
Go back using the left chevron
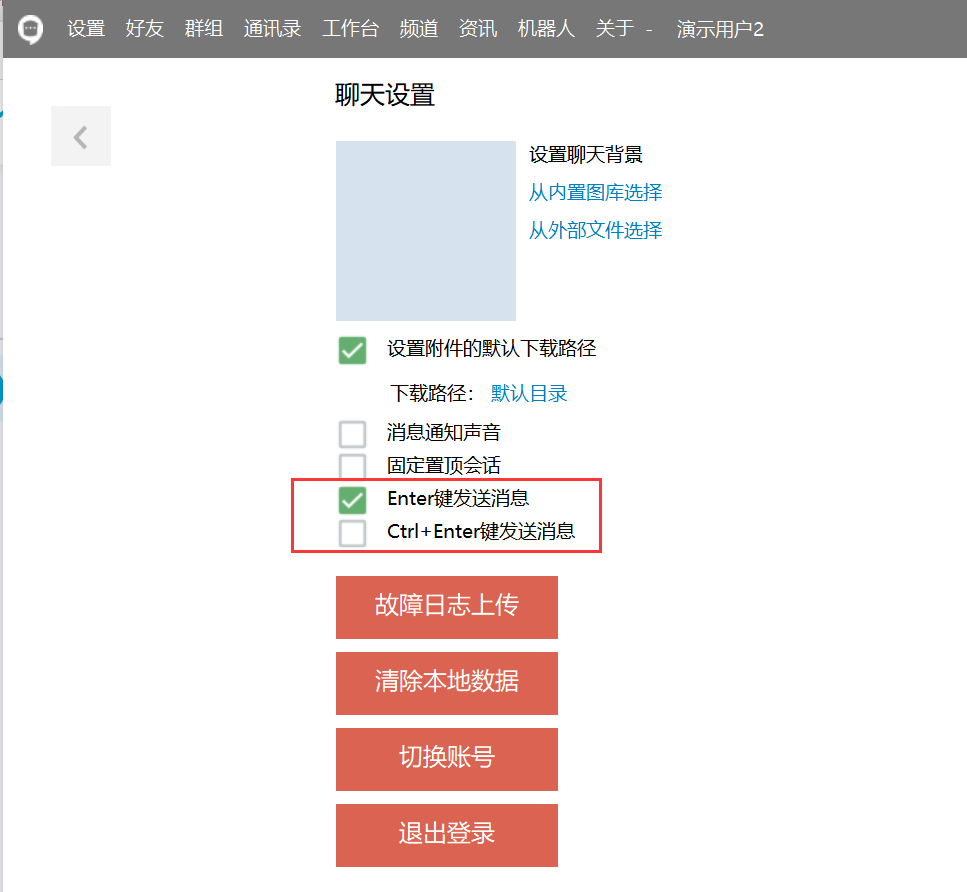click(81, 137)
